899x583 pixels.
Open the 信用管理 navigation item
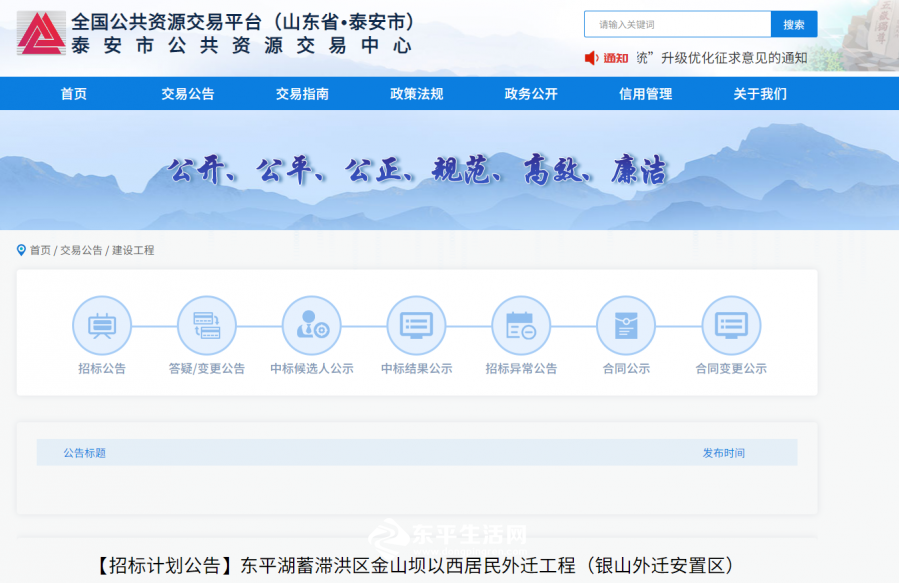pos(643,93)
